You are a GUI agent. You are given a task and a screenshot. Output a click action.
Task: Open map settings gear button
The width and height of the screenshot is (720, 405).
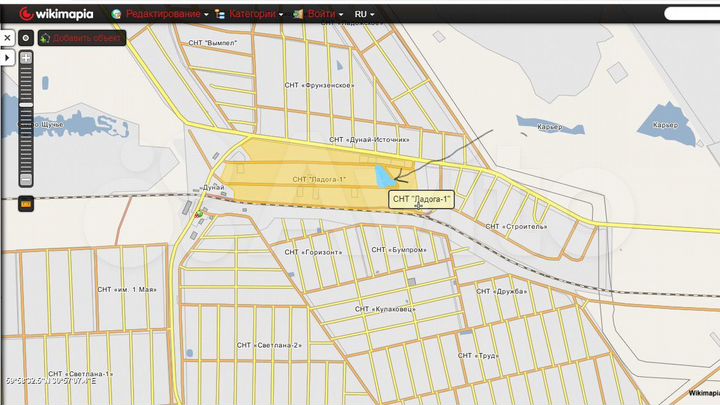(26, 37)
